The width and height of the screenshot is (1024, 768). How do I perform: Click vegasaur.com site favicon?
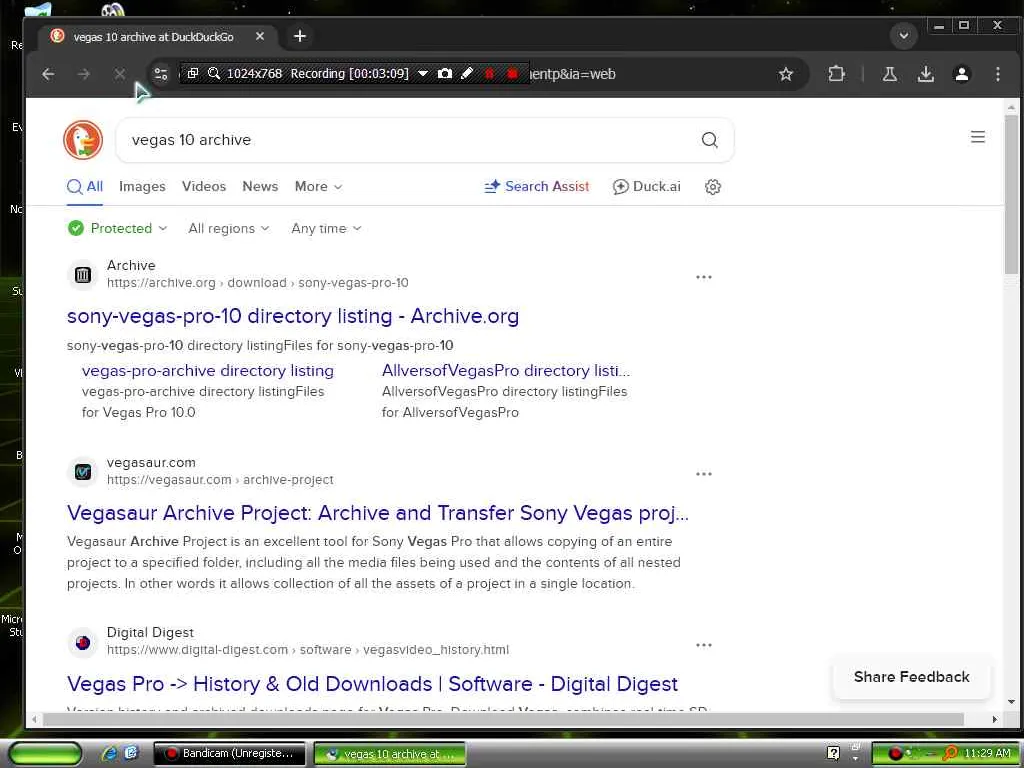pyautogui.click(x=83, y=472)
